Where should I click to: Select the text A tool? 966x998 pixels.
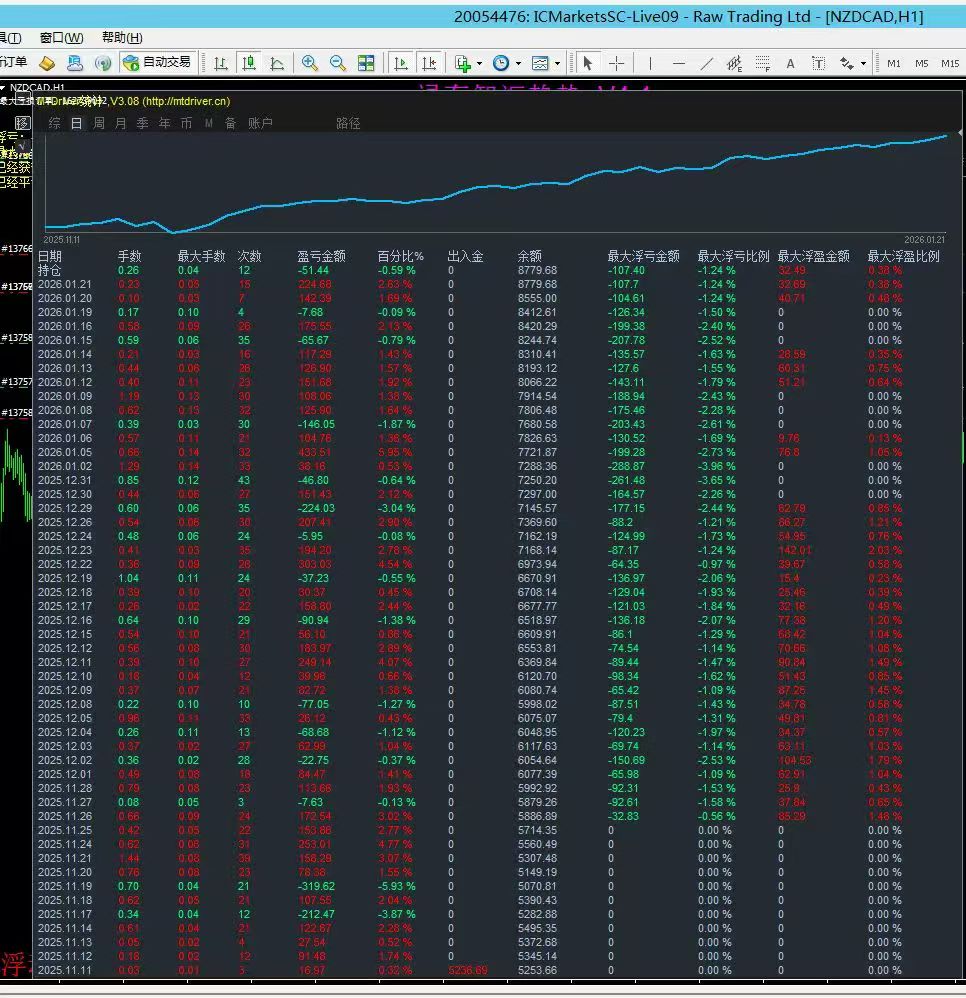[790, 64]
